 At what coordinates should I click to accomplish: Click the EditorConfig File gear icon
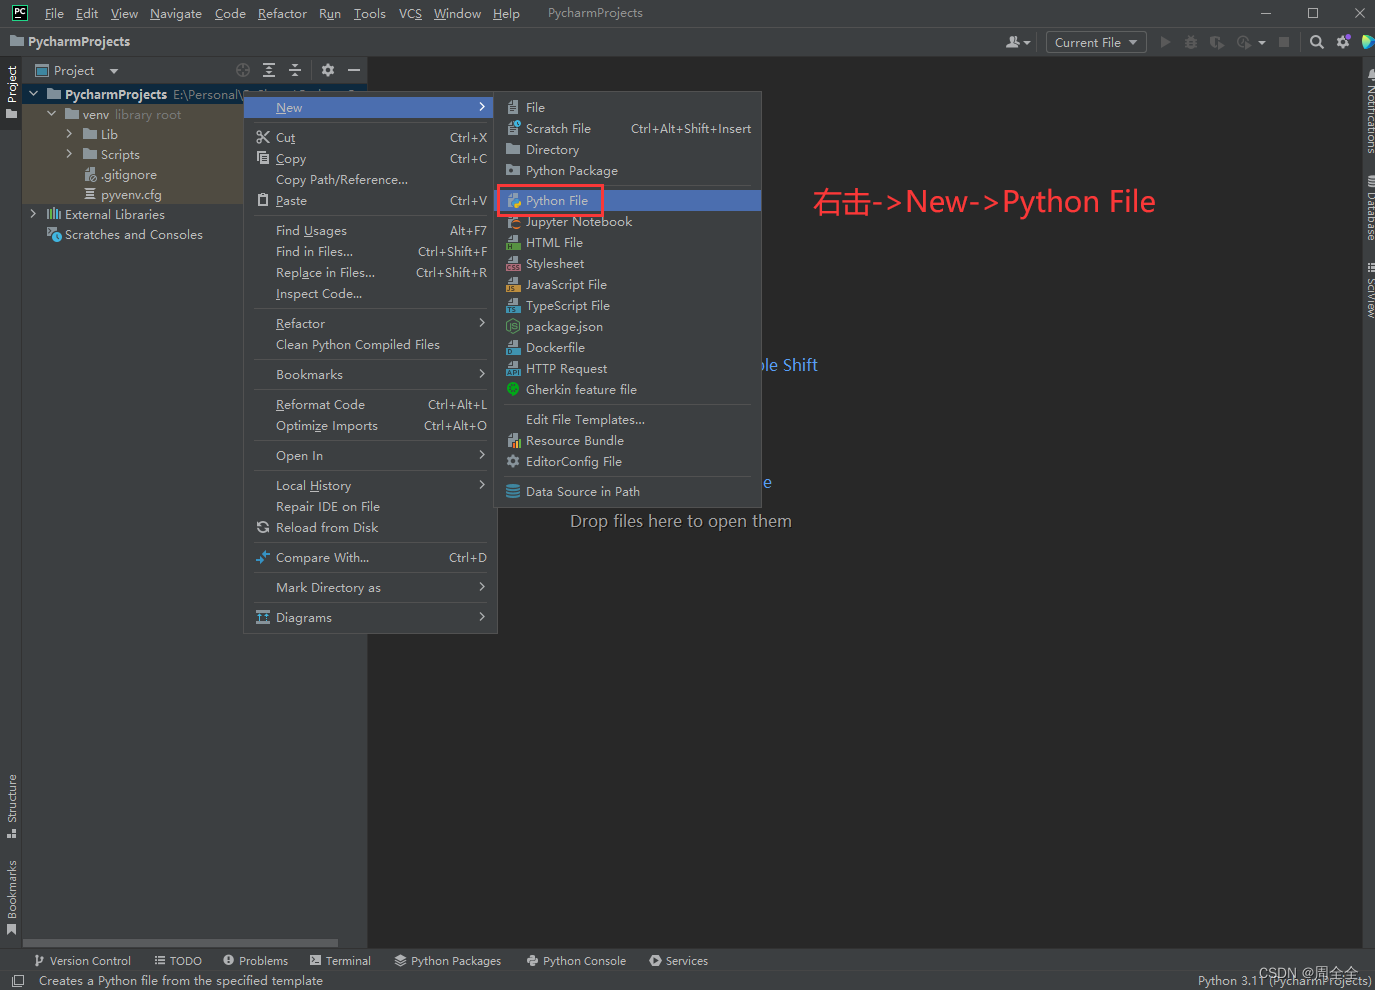[x=514, y=462]
